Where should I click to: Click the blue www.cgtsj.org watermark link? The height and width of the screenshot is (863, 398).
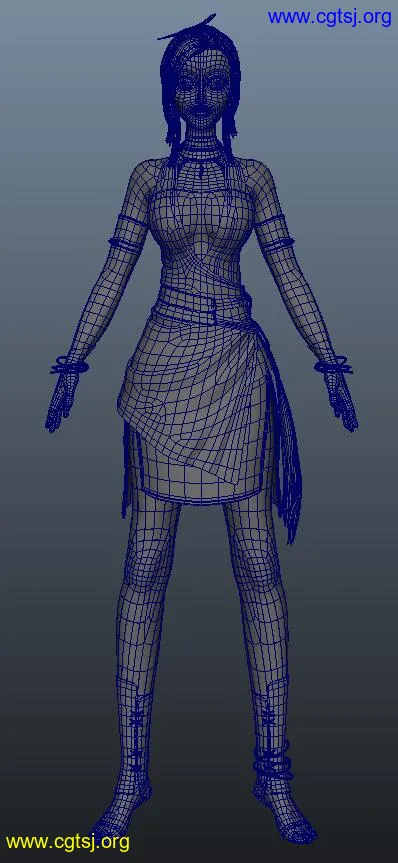(329, 17)
